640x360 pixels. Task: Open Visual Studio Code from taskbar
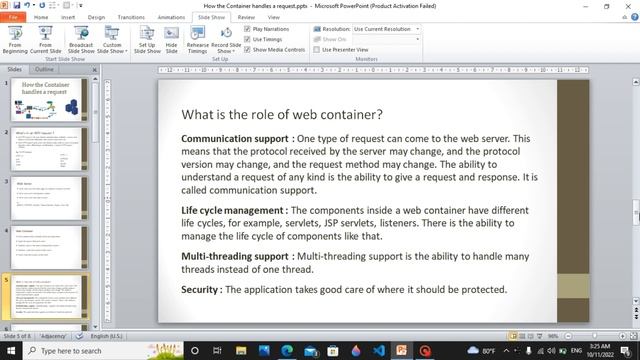point(379,351)
